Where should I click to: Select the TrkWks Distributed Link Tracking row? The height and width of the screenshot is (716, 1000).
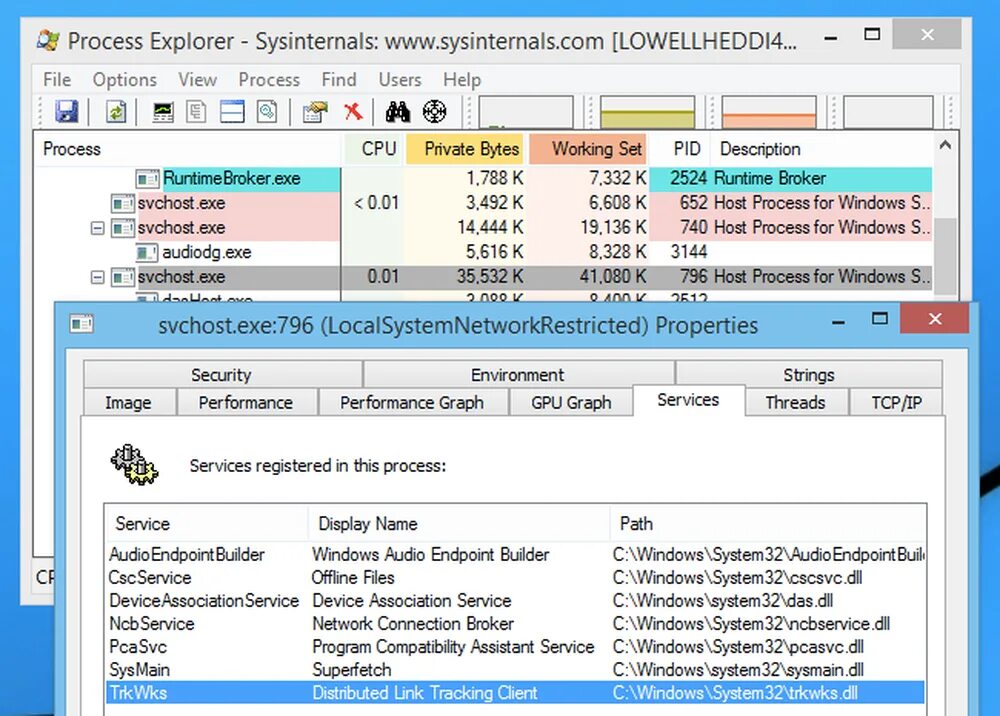[x=515, y=693]
